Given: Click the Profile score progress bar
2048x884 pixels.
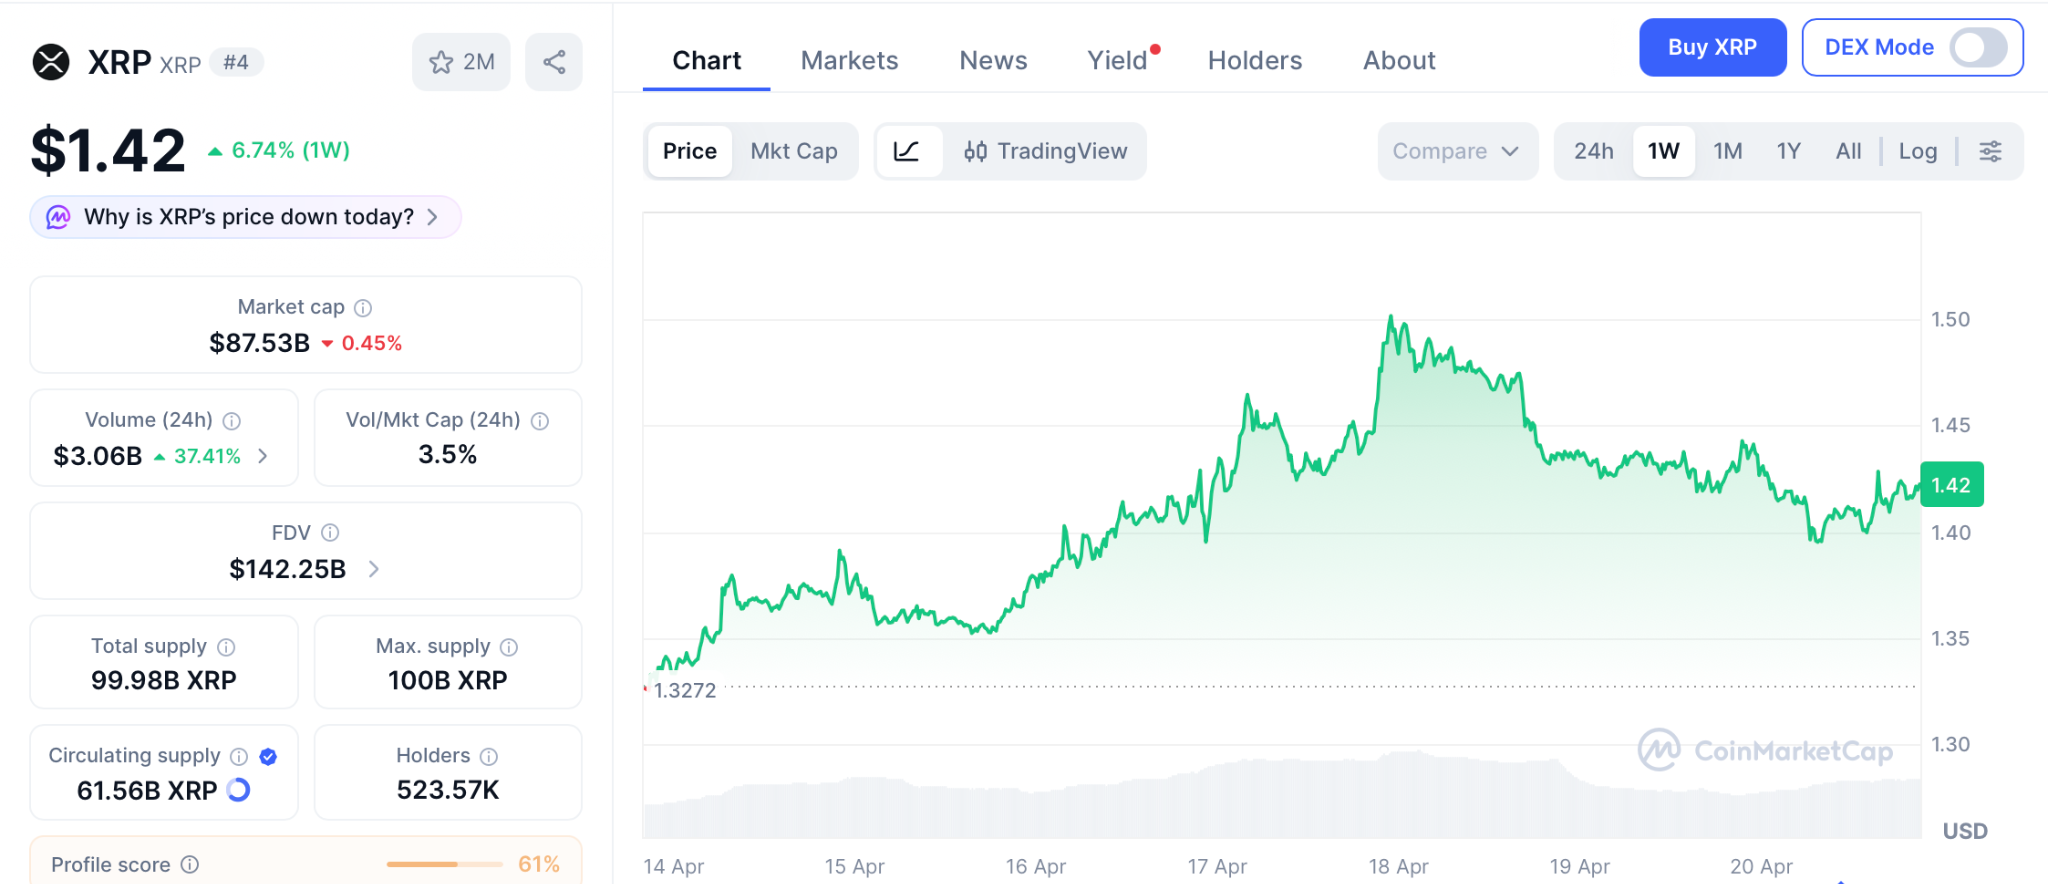Looking at the screenshot, I should click(x=444, y=864).
